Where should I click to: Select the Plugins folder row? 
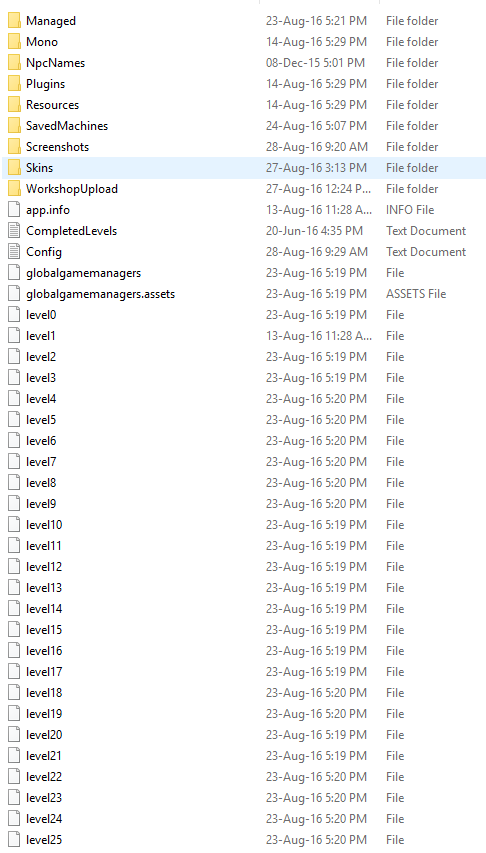[x=244, y=84]
